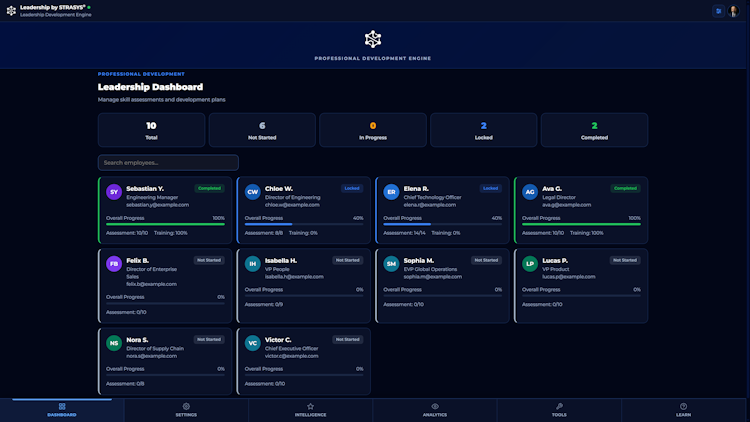Select the In Progress stat card

pos(373,130)
